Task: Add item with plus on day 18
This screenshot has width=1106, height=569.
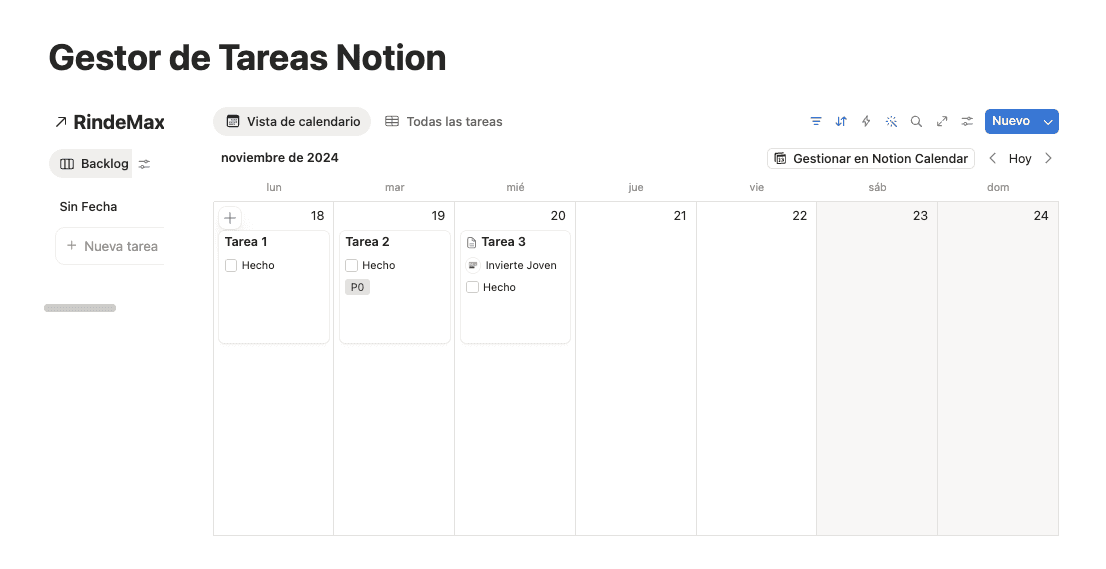Action: pos(230,218)
